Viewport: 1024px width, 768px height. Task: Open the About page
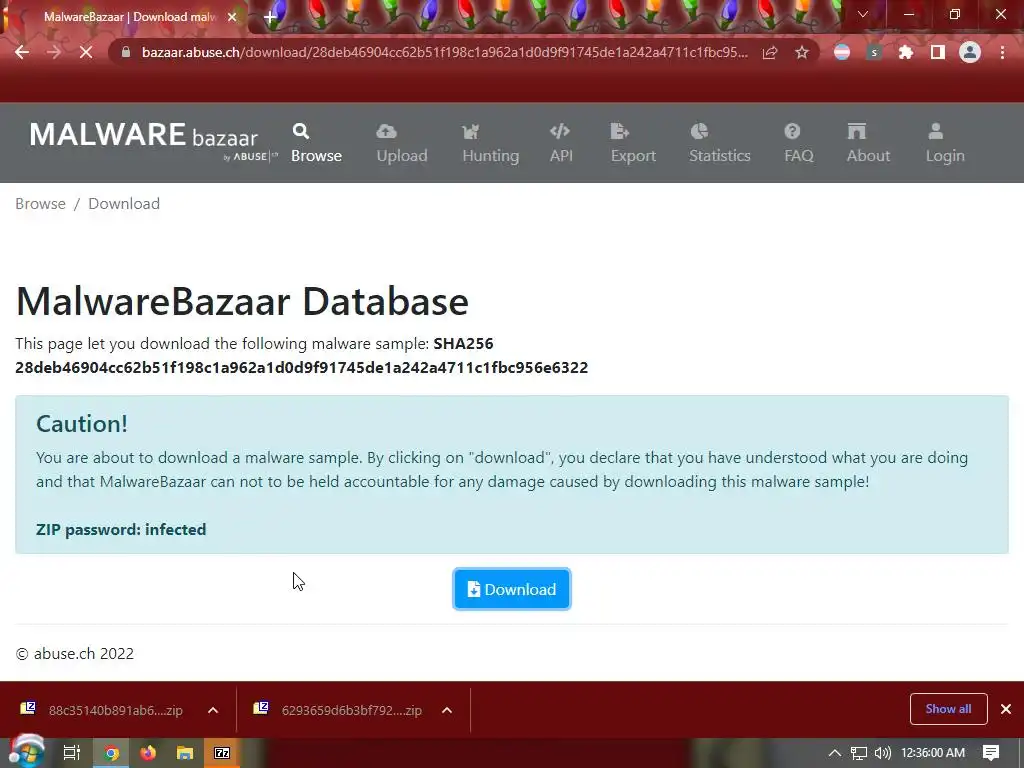pyautogui.click(x=868, y=143)
